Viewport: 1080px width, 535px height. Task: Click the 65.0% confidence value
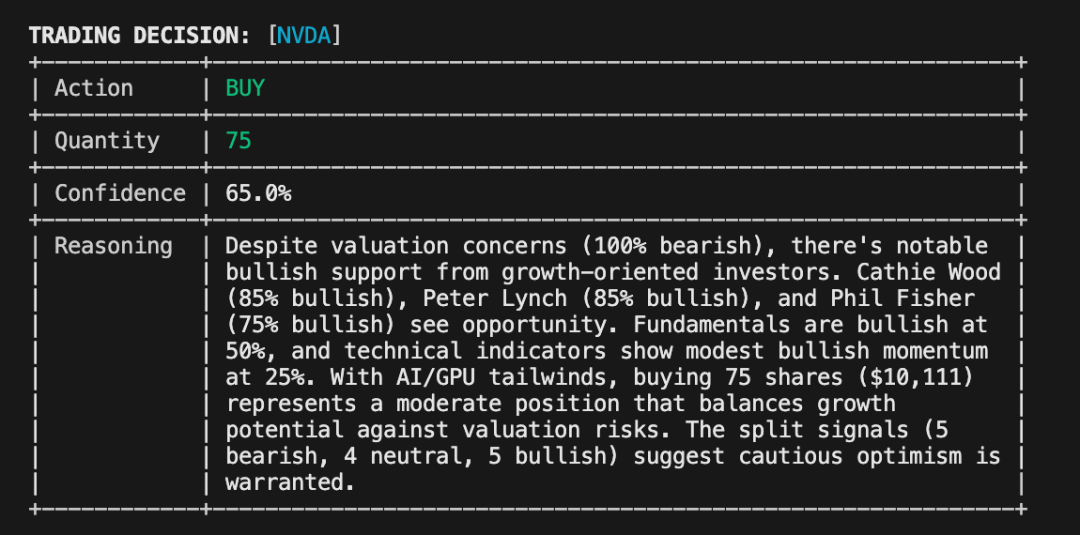click(x=258, y=193)
